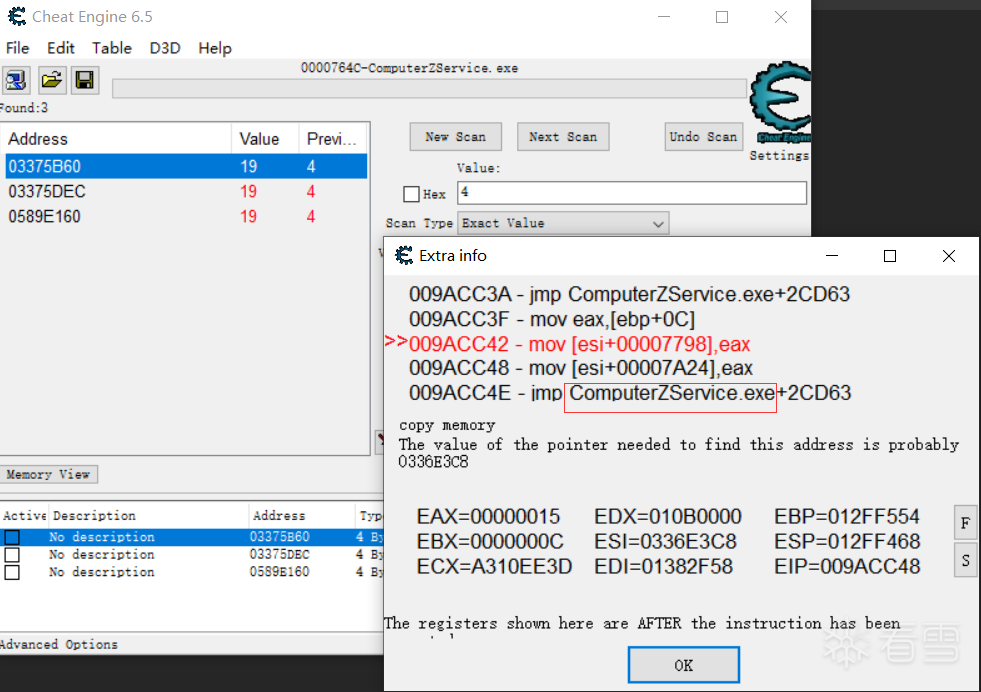Start a New Scan
Screen dimensions: 981x692
(x=455, y=136)
